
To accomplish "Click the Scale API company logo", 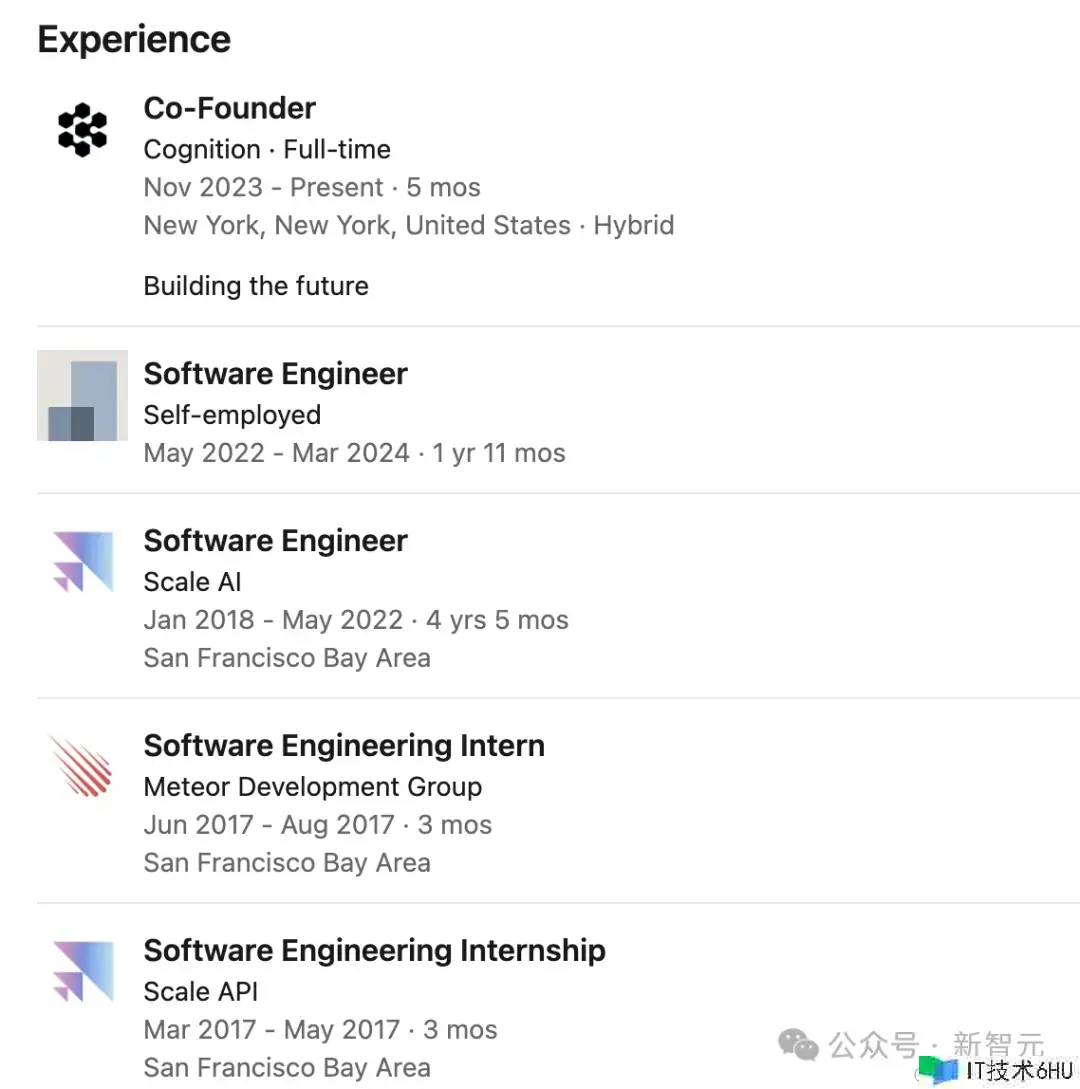I will click(x=82, y=972).
